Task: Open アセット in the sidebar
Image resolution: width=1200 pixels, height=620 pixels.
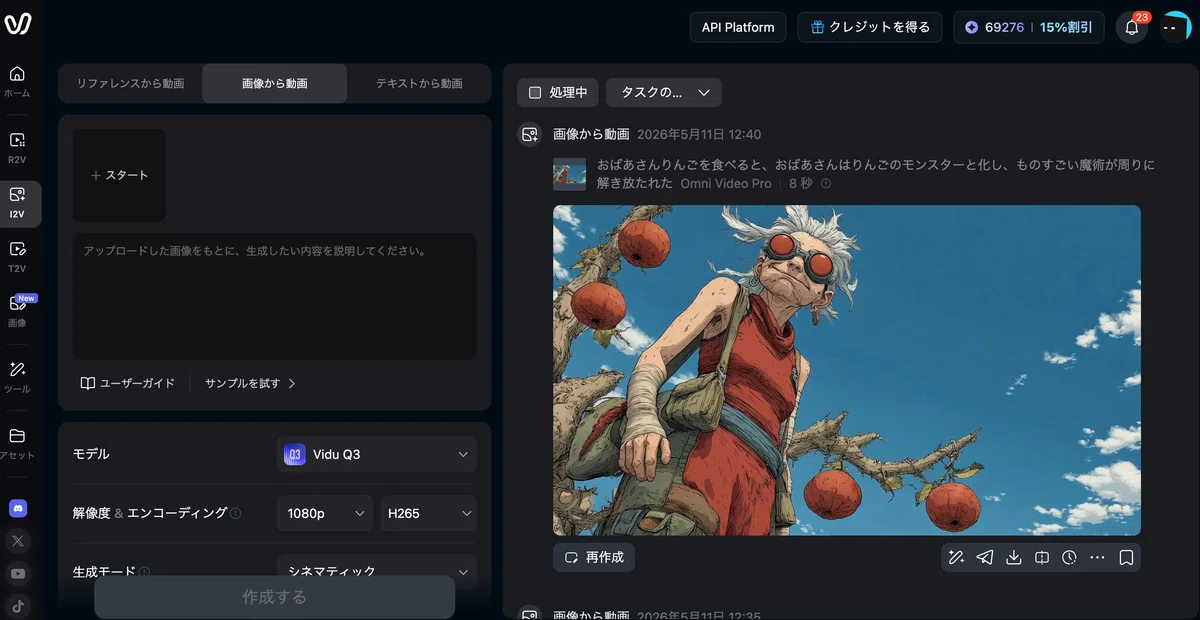Action: [x=17, y=443]
